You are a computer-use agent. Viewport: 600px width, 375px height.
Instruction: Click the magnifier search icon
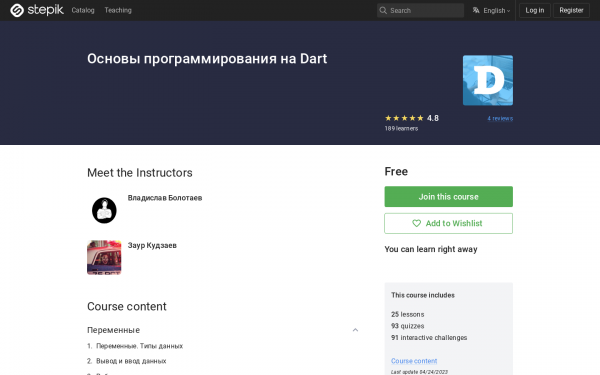pos(383,10)
